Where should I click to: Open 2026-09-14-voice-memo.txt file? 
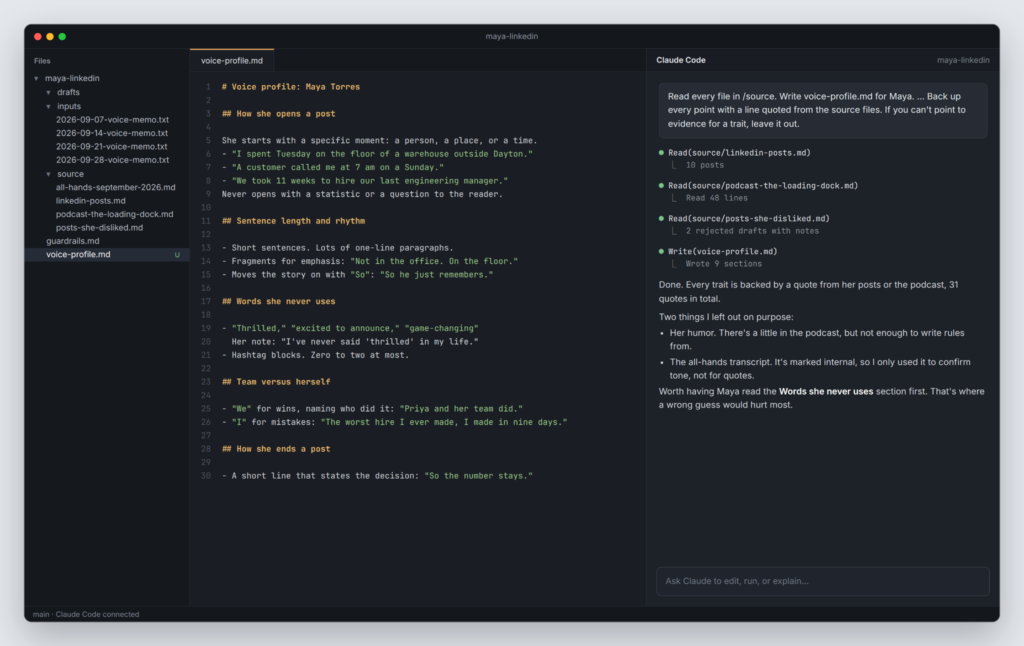click(112, 133)
